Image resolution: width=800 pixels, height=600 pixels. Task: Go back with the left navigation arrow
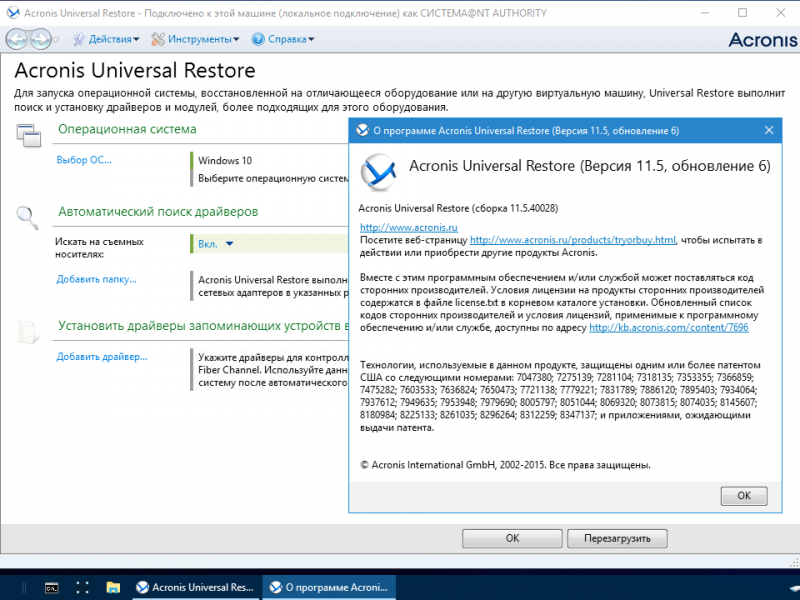point(16,39)
